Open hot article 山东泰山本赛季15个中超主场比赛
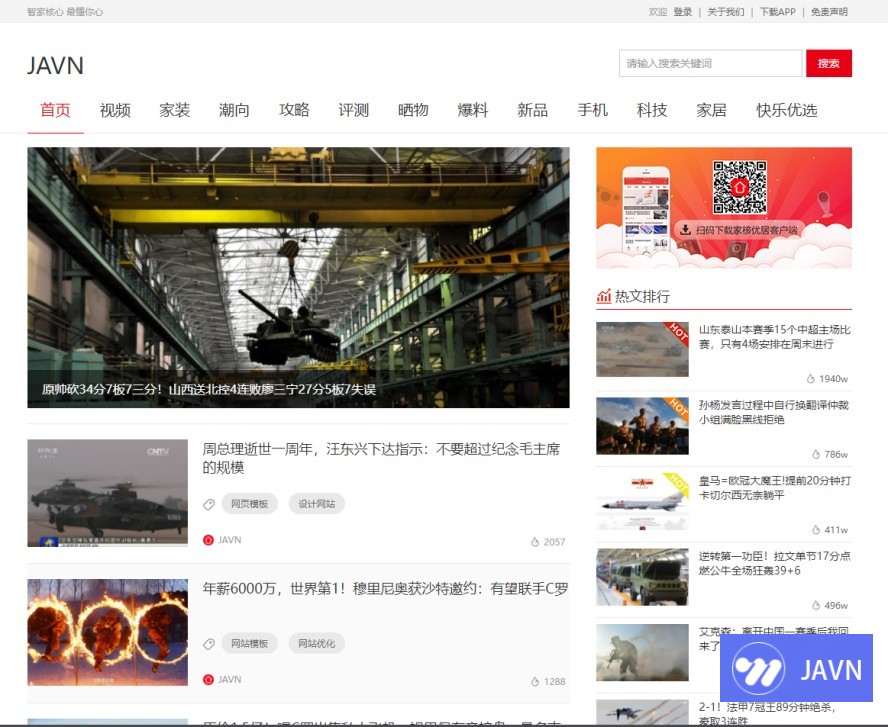This screenshot has height=727, width=888. tap(774, 337)
